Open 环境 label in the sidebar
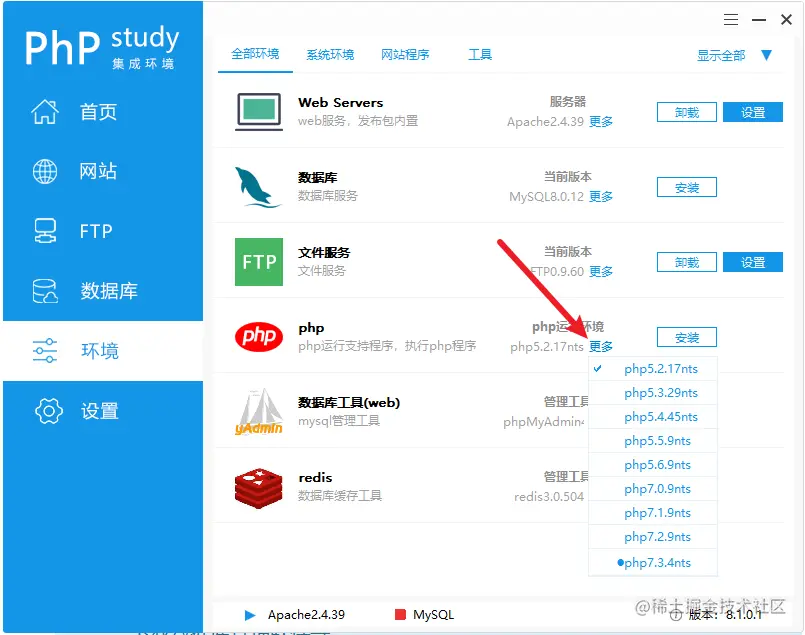 (100, 351)
